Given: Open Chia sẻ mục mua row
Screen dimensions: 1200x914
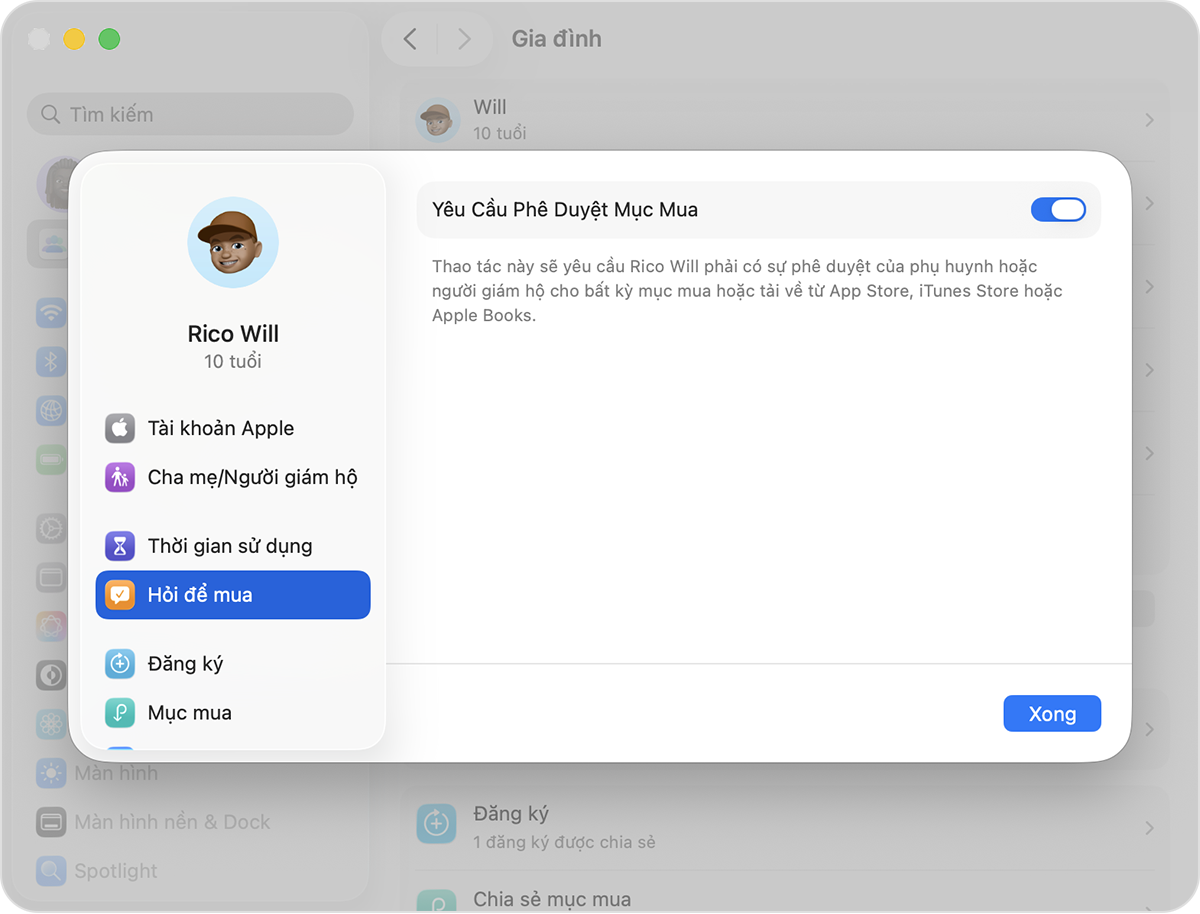Looking at the screenshot, I should coord(552,899).
